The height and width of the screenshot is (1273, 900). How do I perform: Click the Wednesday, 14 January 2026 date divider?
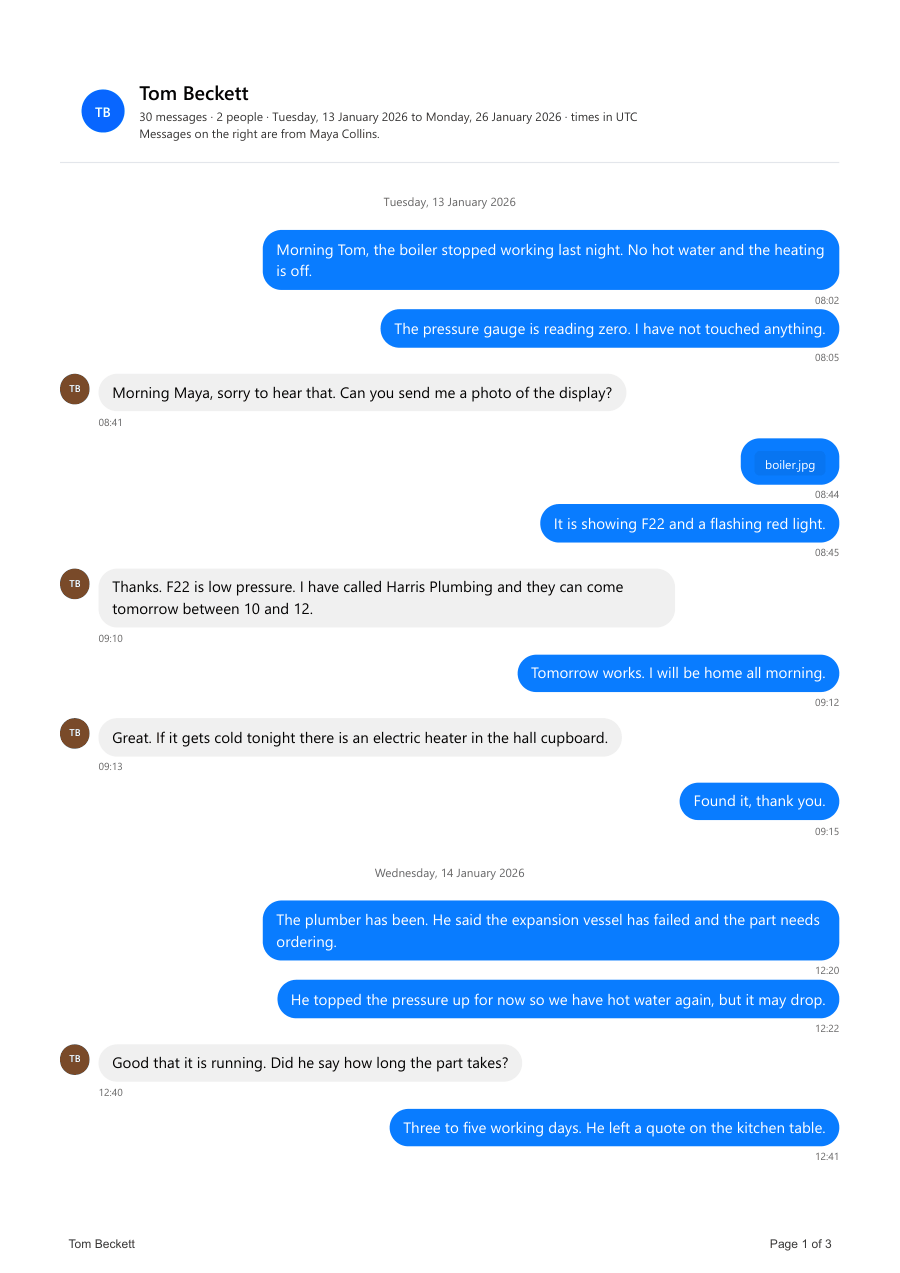450,873
